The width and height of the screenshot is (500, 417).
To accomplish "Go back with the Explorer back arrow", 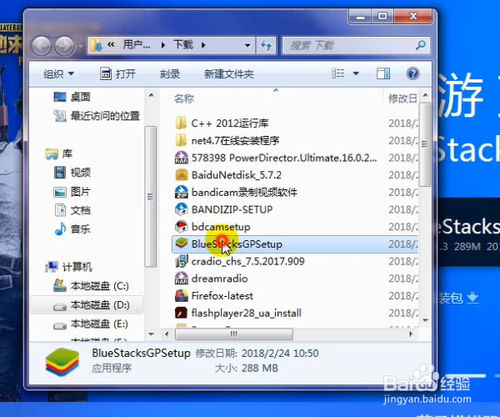I will pos(41,46).
